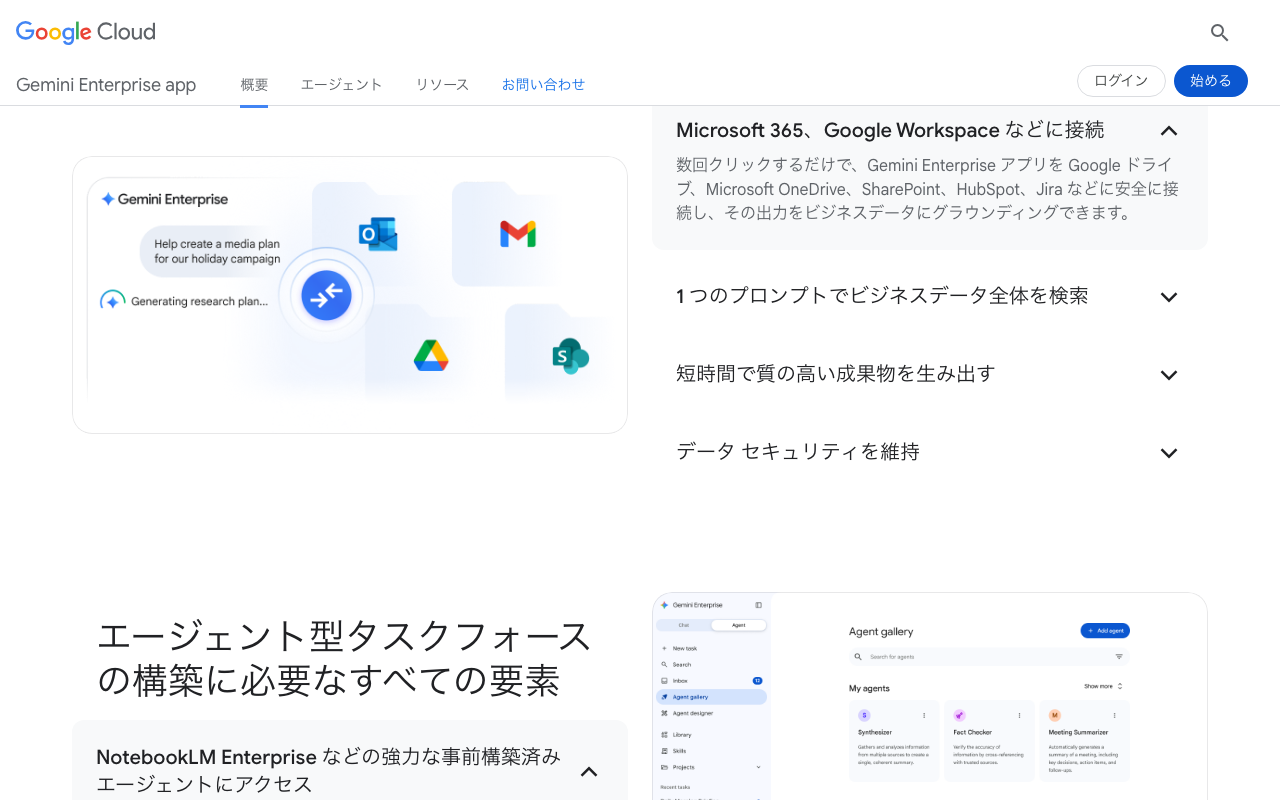Screen dimensions: 1280x800
Task: Click the Outlook icon in the illustration
Action: (x=378, y=234)
